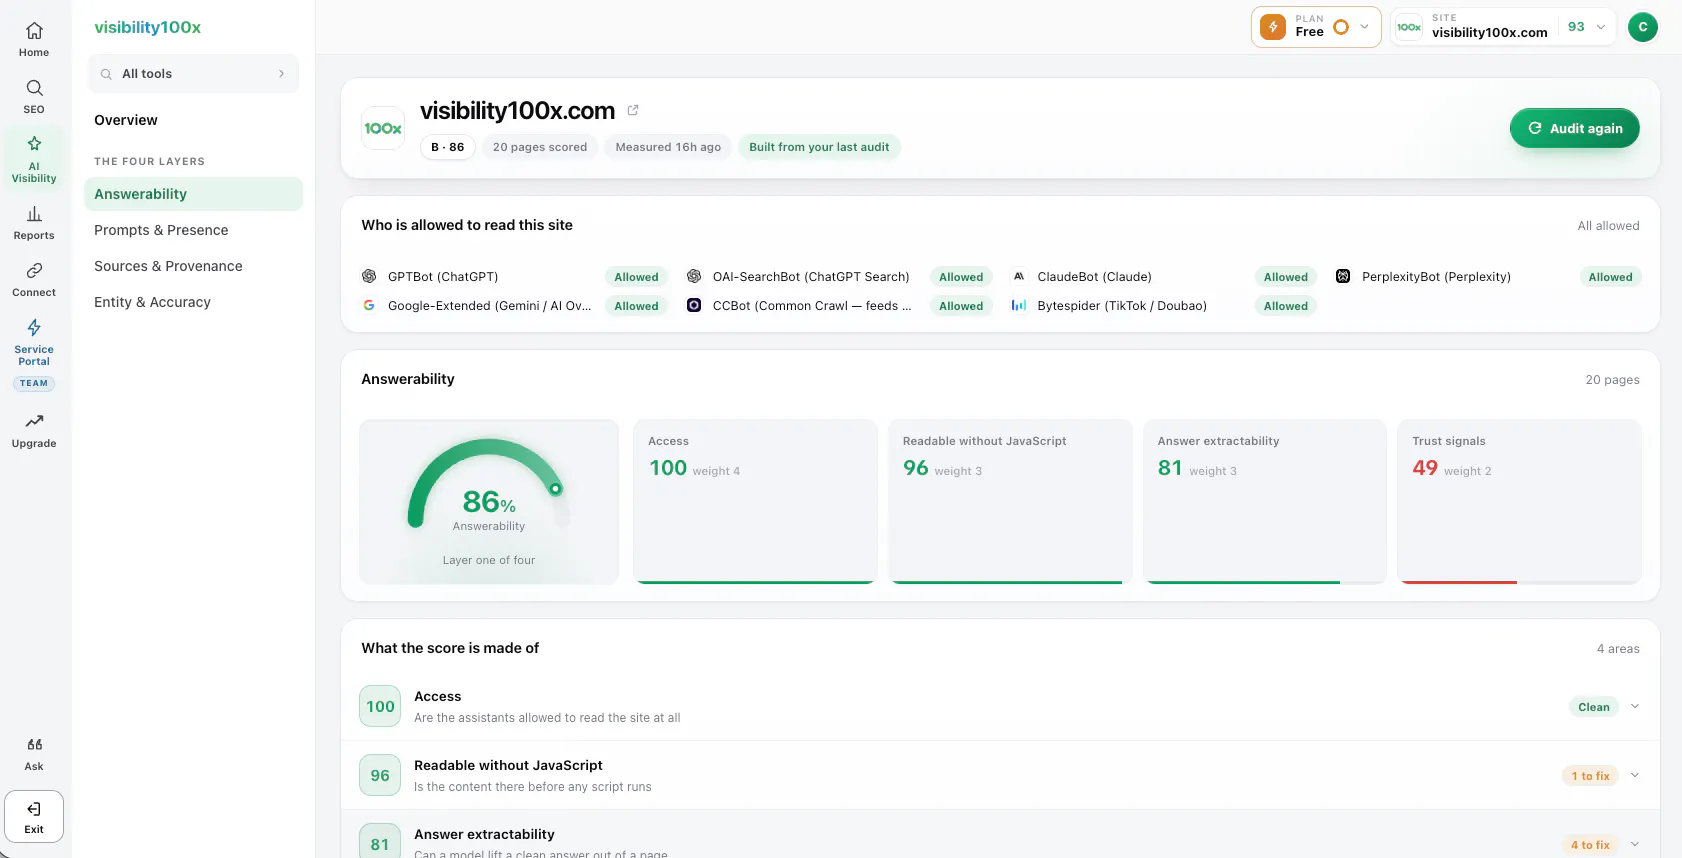Expand the Access score row
The image size is (1682, 858).
(1000, 706)
